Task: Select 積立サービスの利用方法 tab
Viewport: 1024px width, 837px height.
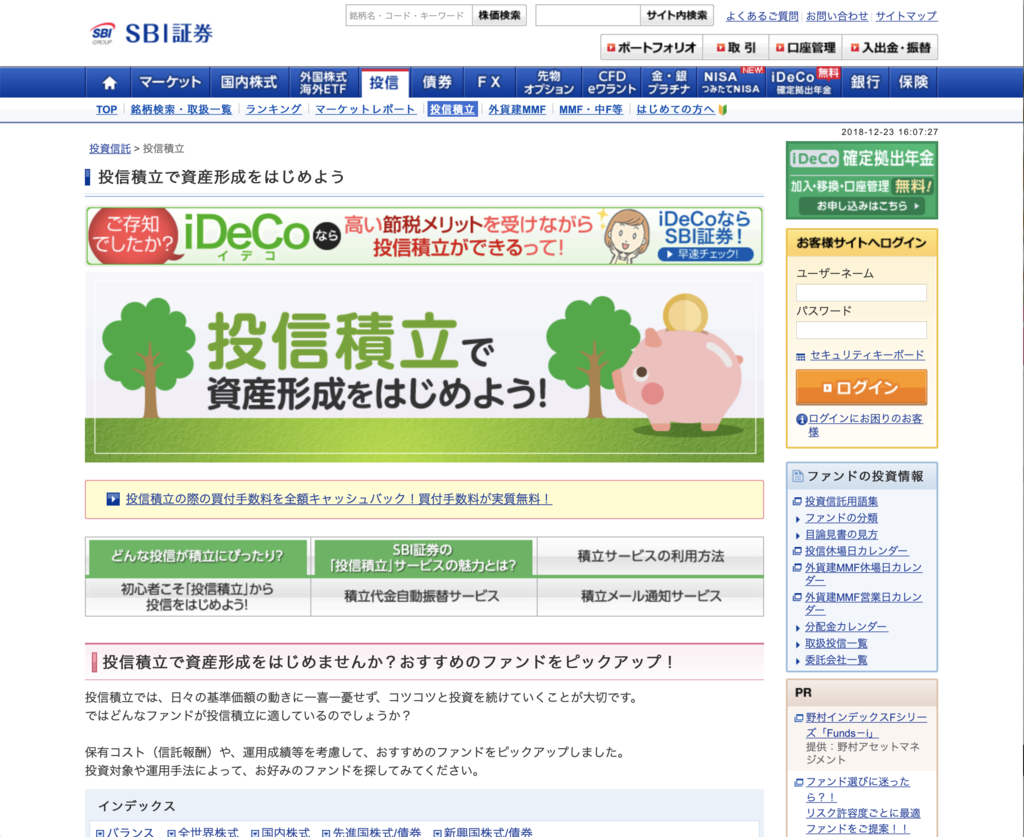Action: pyautogui.click(x=650, y=556)
